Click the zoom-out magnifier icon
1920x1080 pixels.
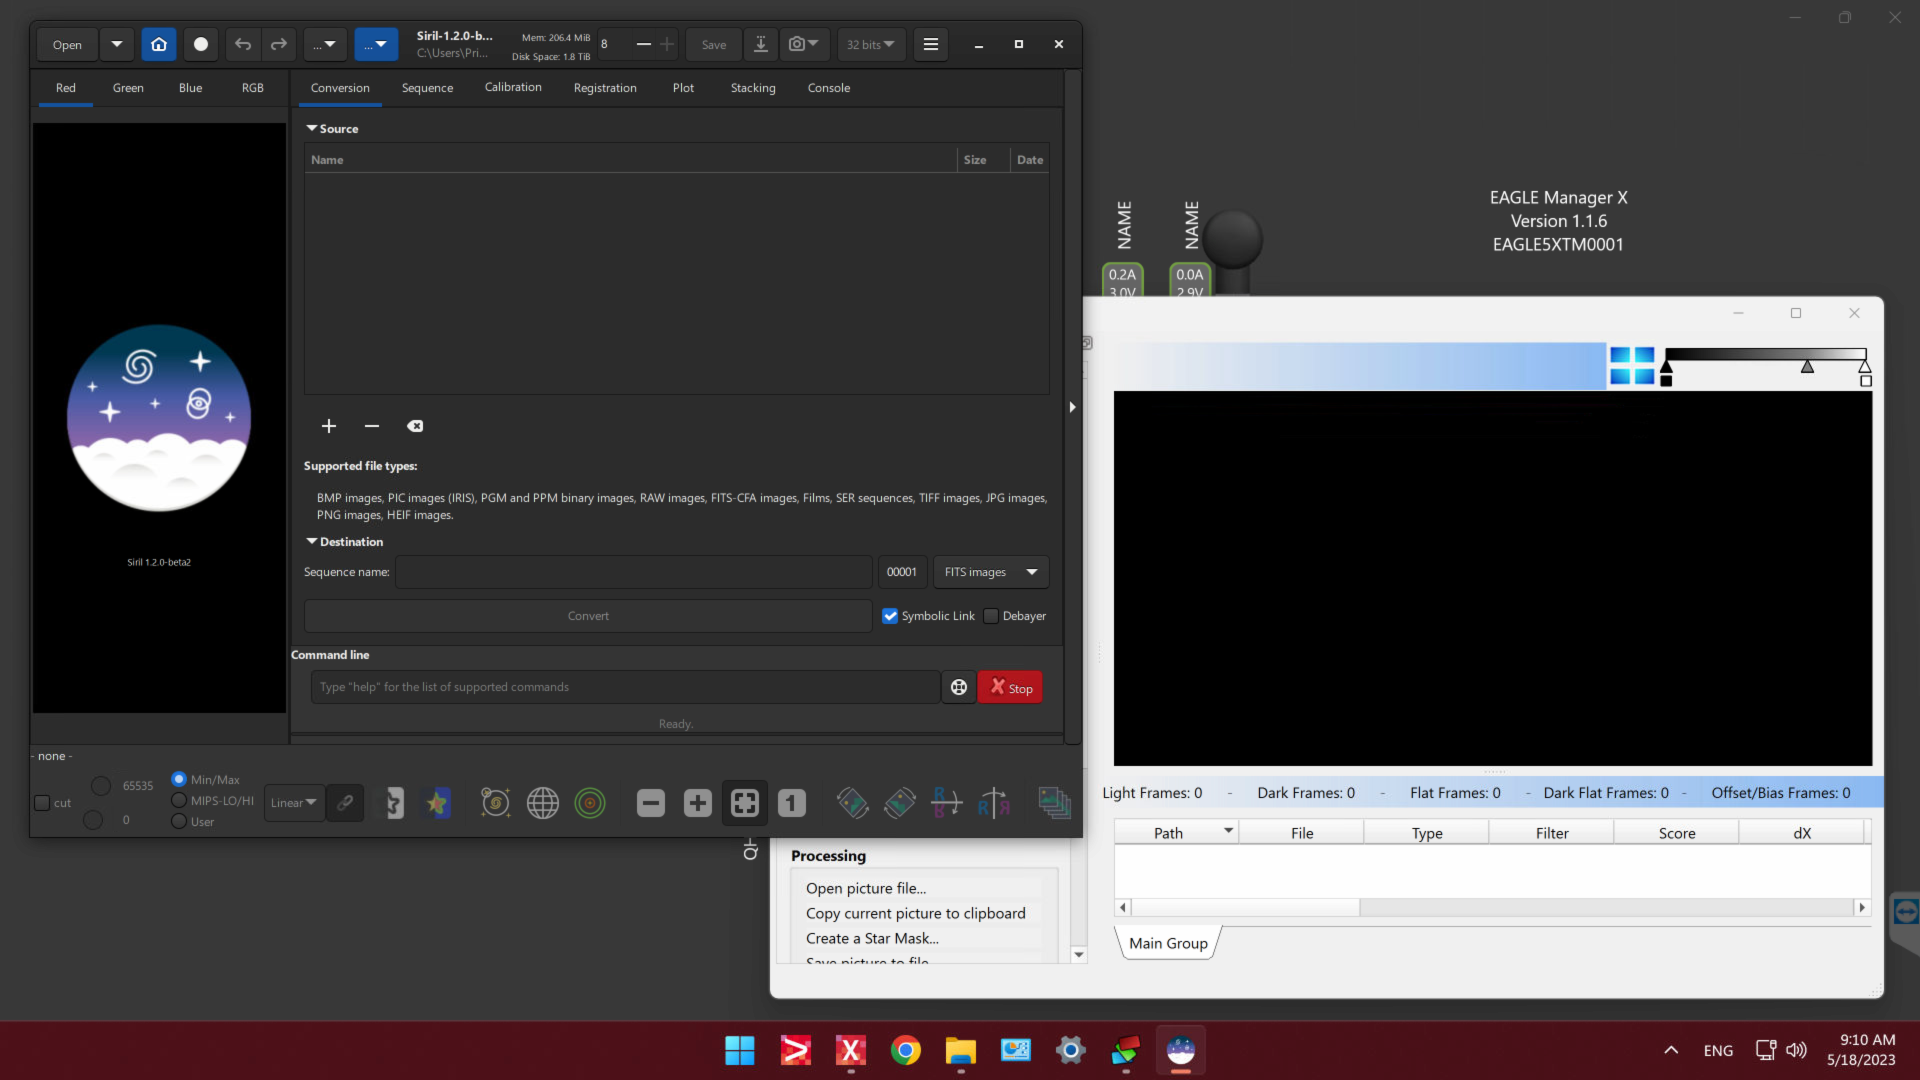(x=650, y=803)
